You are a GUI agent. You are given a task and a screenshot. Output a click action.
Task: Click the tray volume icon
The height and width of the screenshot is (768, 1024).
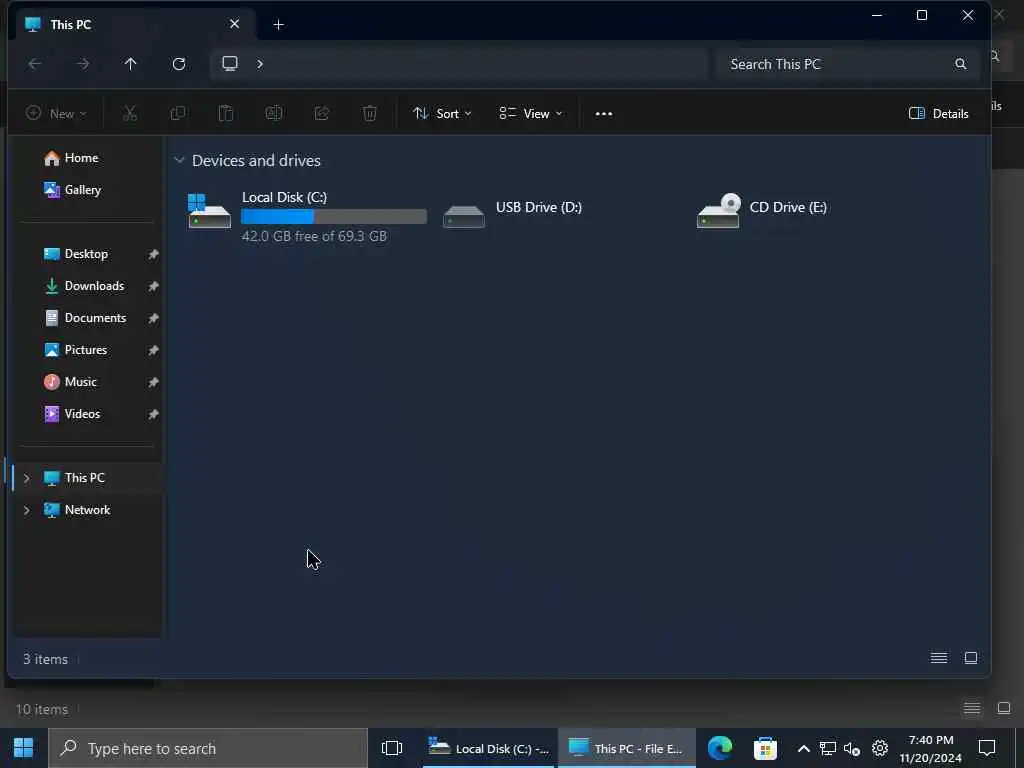pos(852,748)
